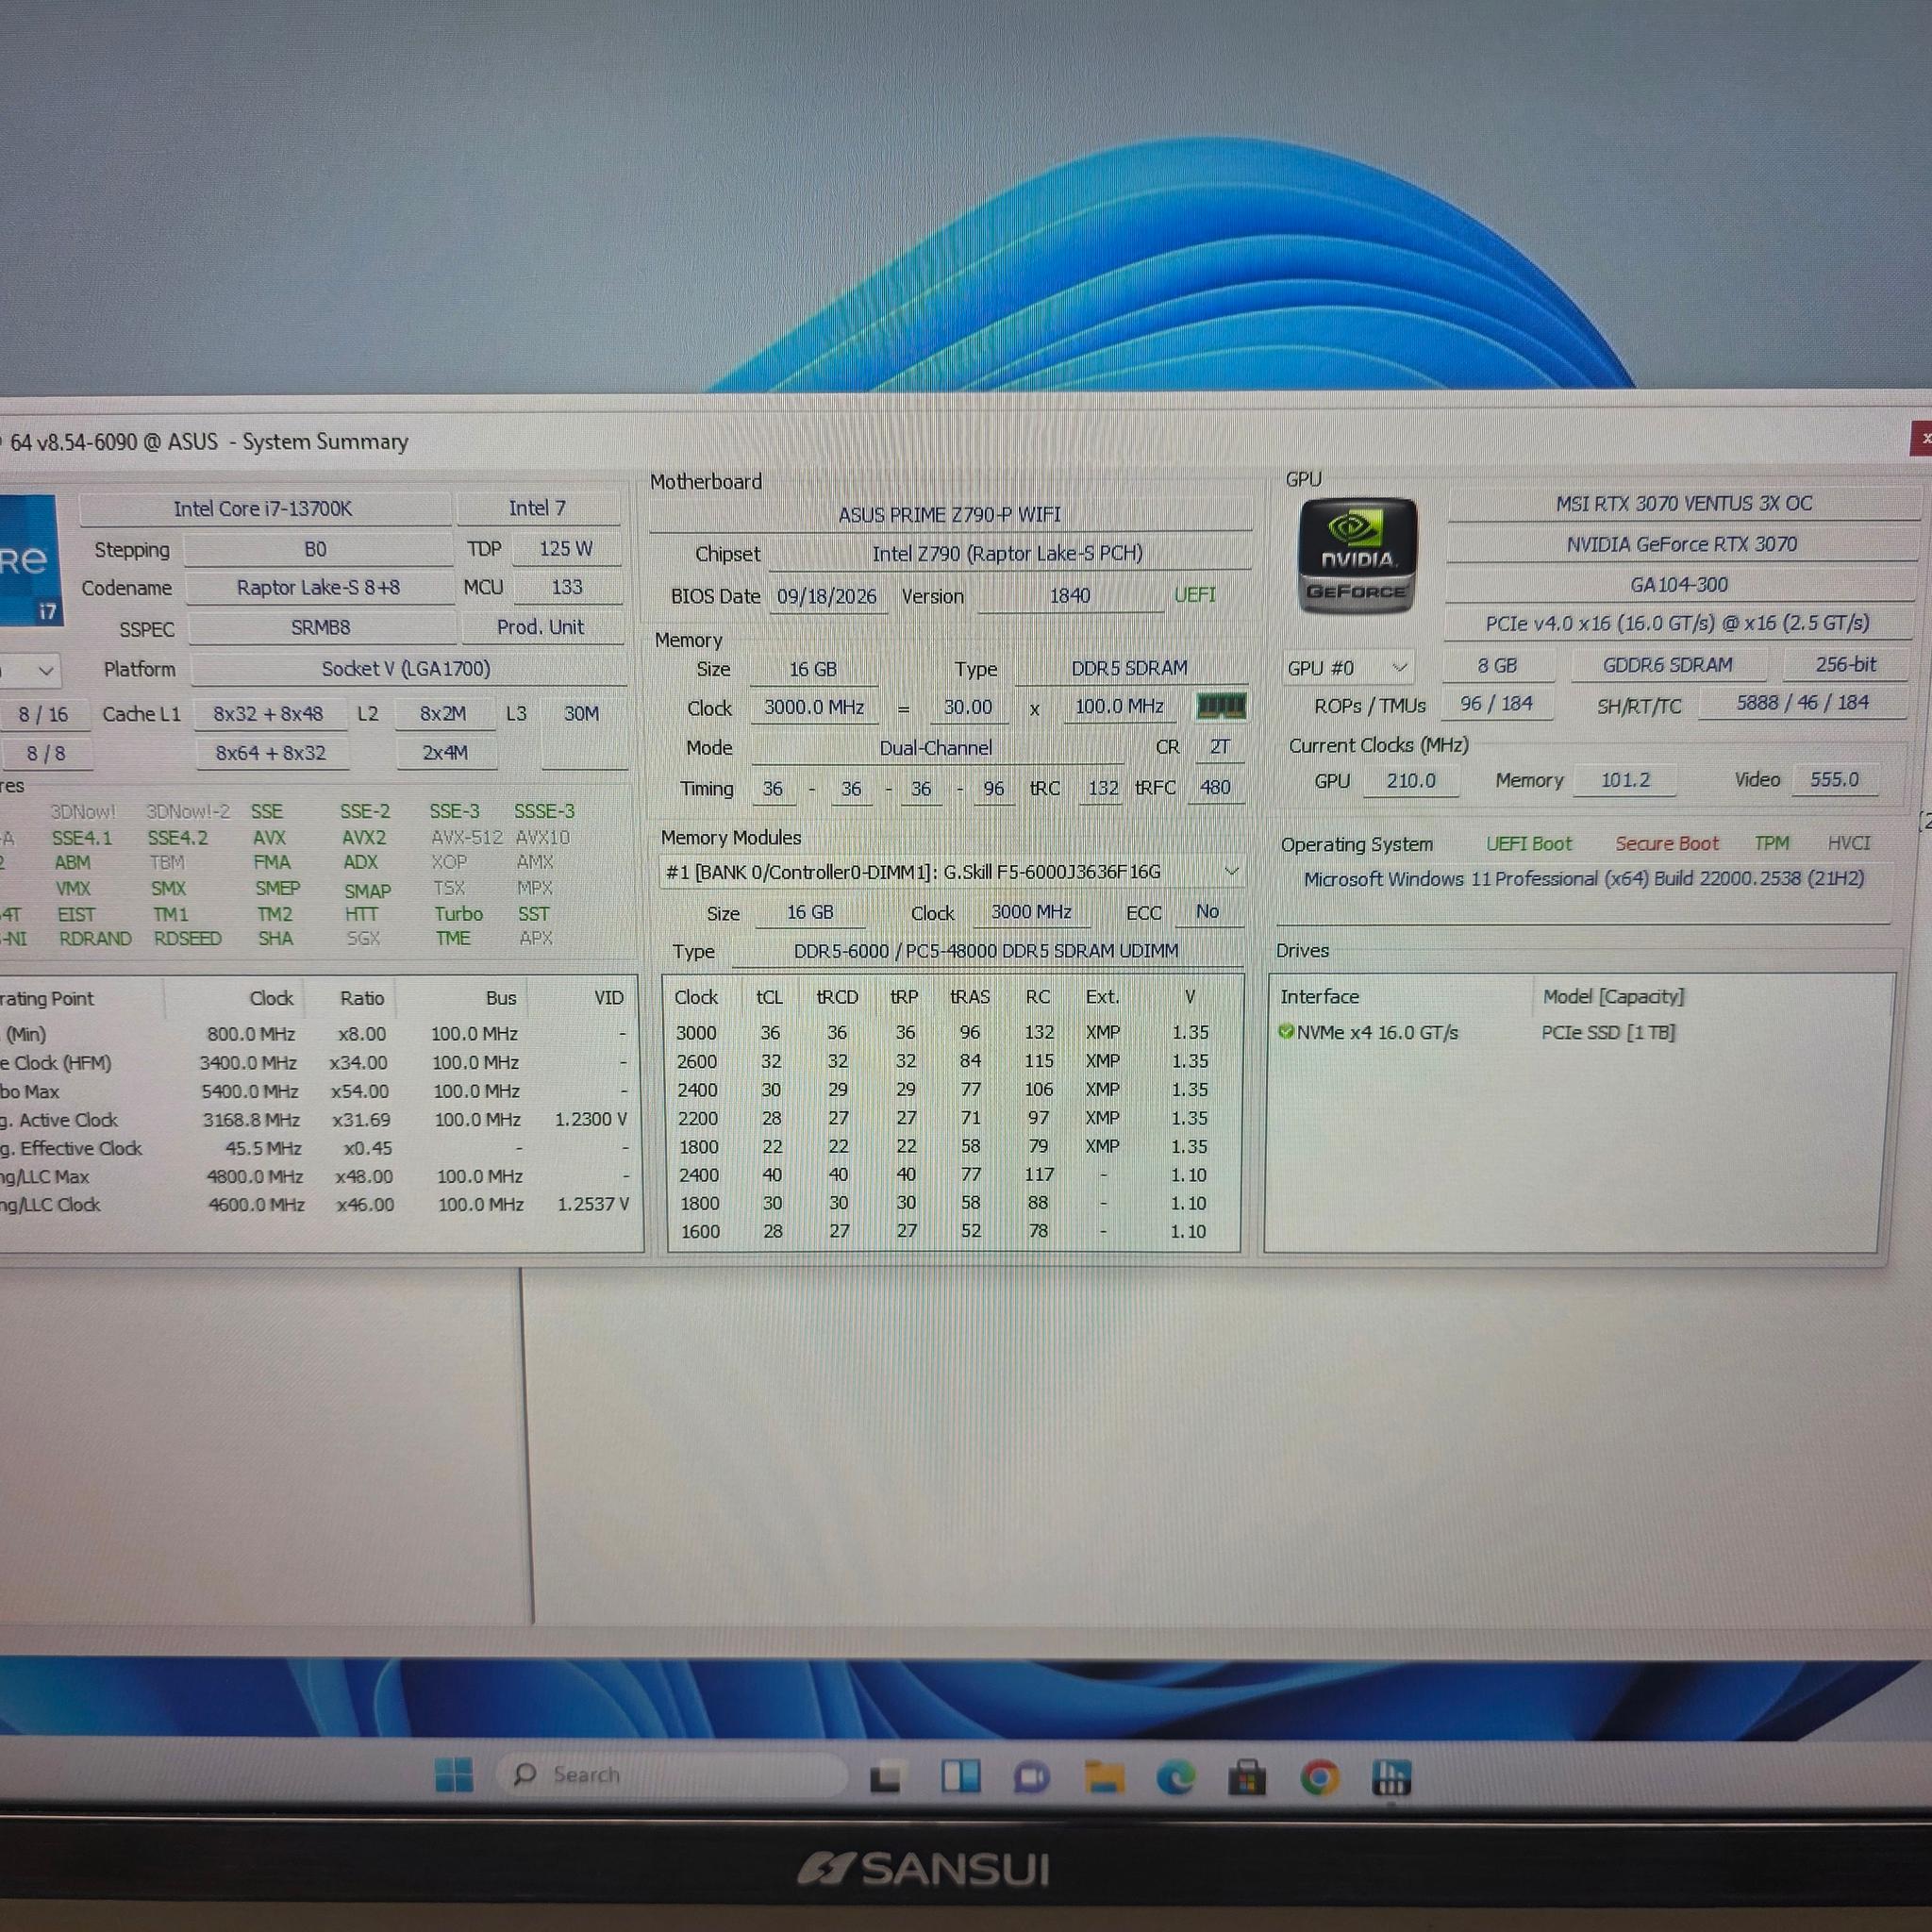Click the UEFI label beside BIOS version
The image size is (1932, 1932).
coord(1195,595)
